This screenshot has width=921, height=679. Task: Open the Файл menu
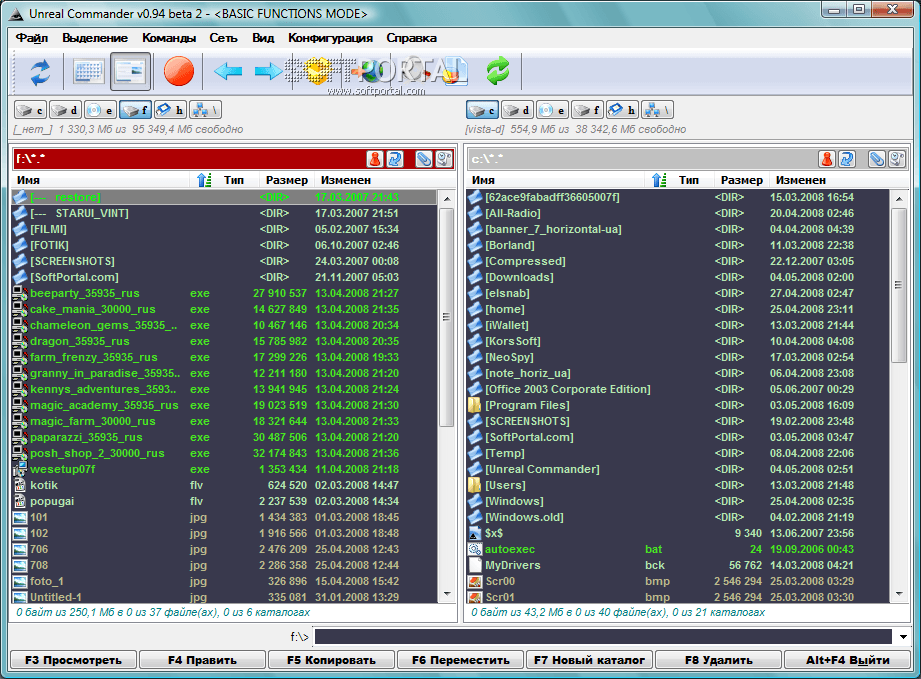pos(32,38)
